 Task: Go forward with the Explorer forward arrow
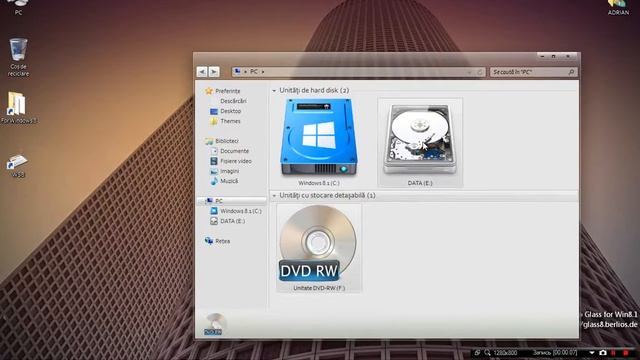click(x=213, y=72)
